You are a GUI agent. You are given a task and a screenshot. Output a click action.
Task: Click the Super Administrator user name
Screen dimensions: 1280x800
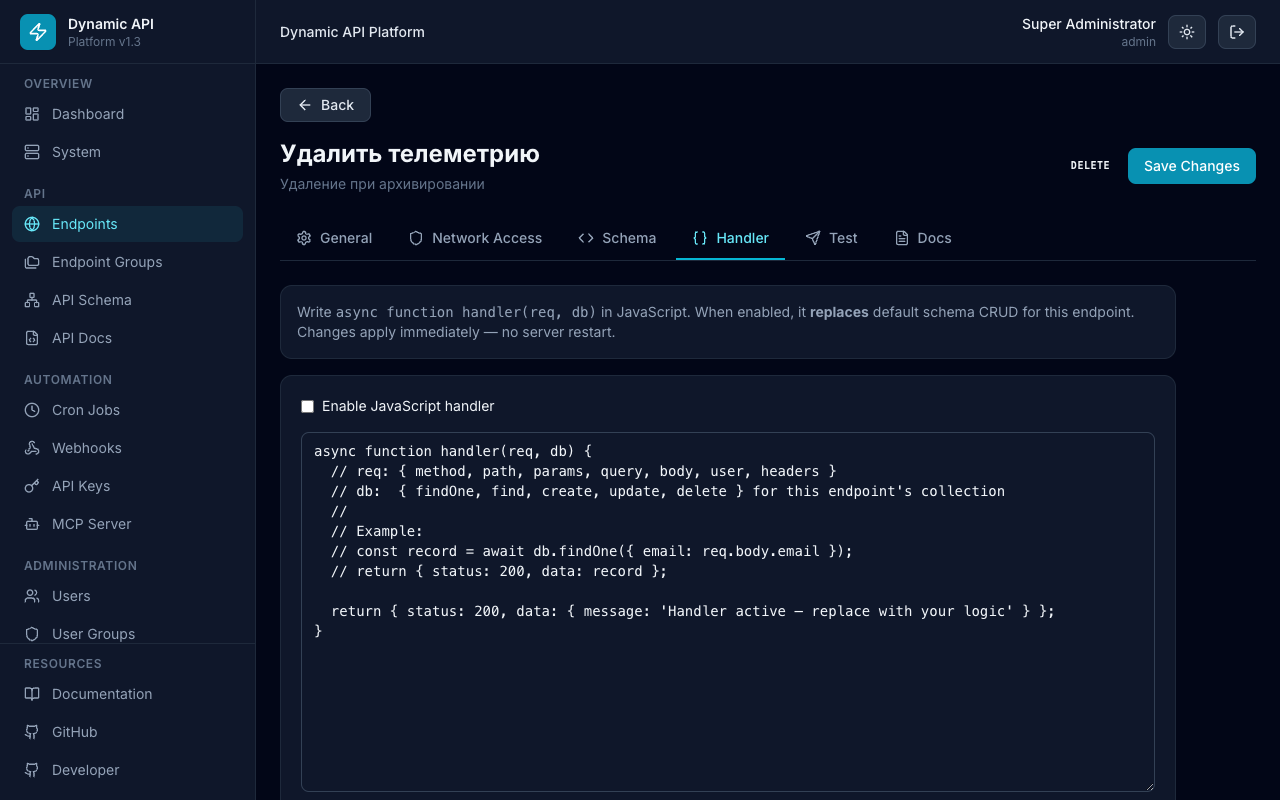pyautogui.click(x=1089, y=24)
